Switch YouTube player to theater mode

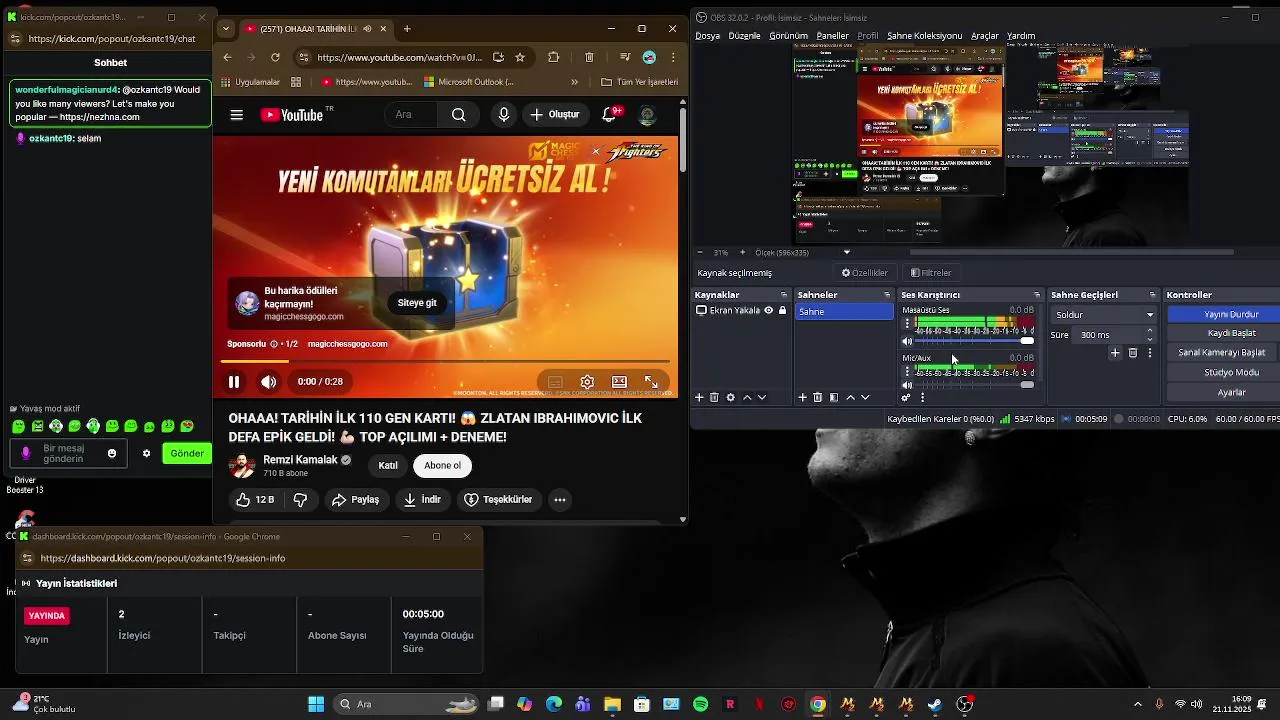coord(619,382)
